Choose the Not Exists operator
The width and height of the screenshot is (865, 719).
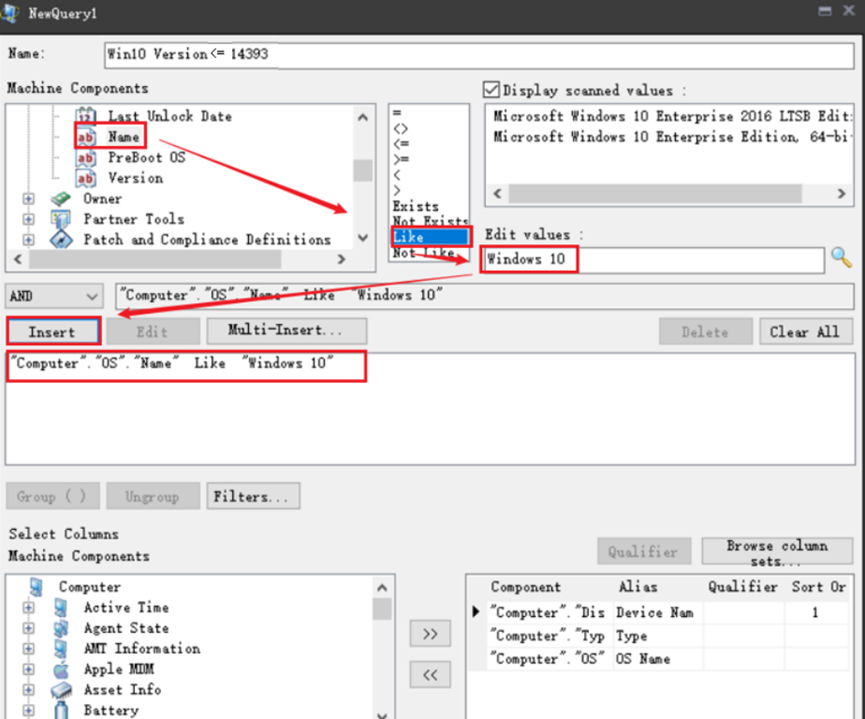[428, 221]
